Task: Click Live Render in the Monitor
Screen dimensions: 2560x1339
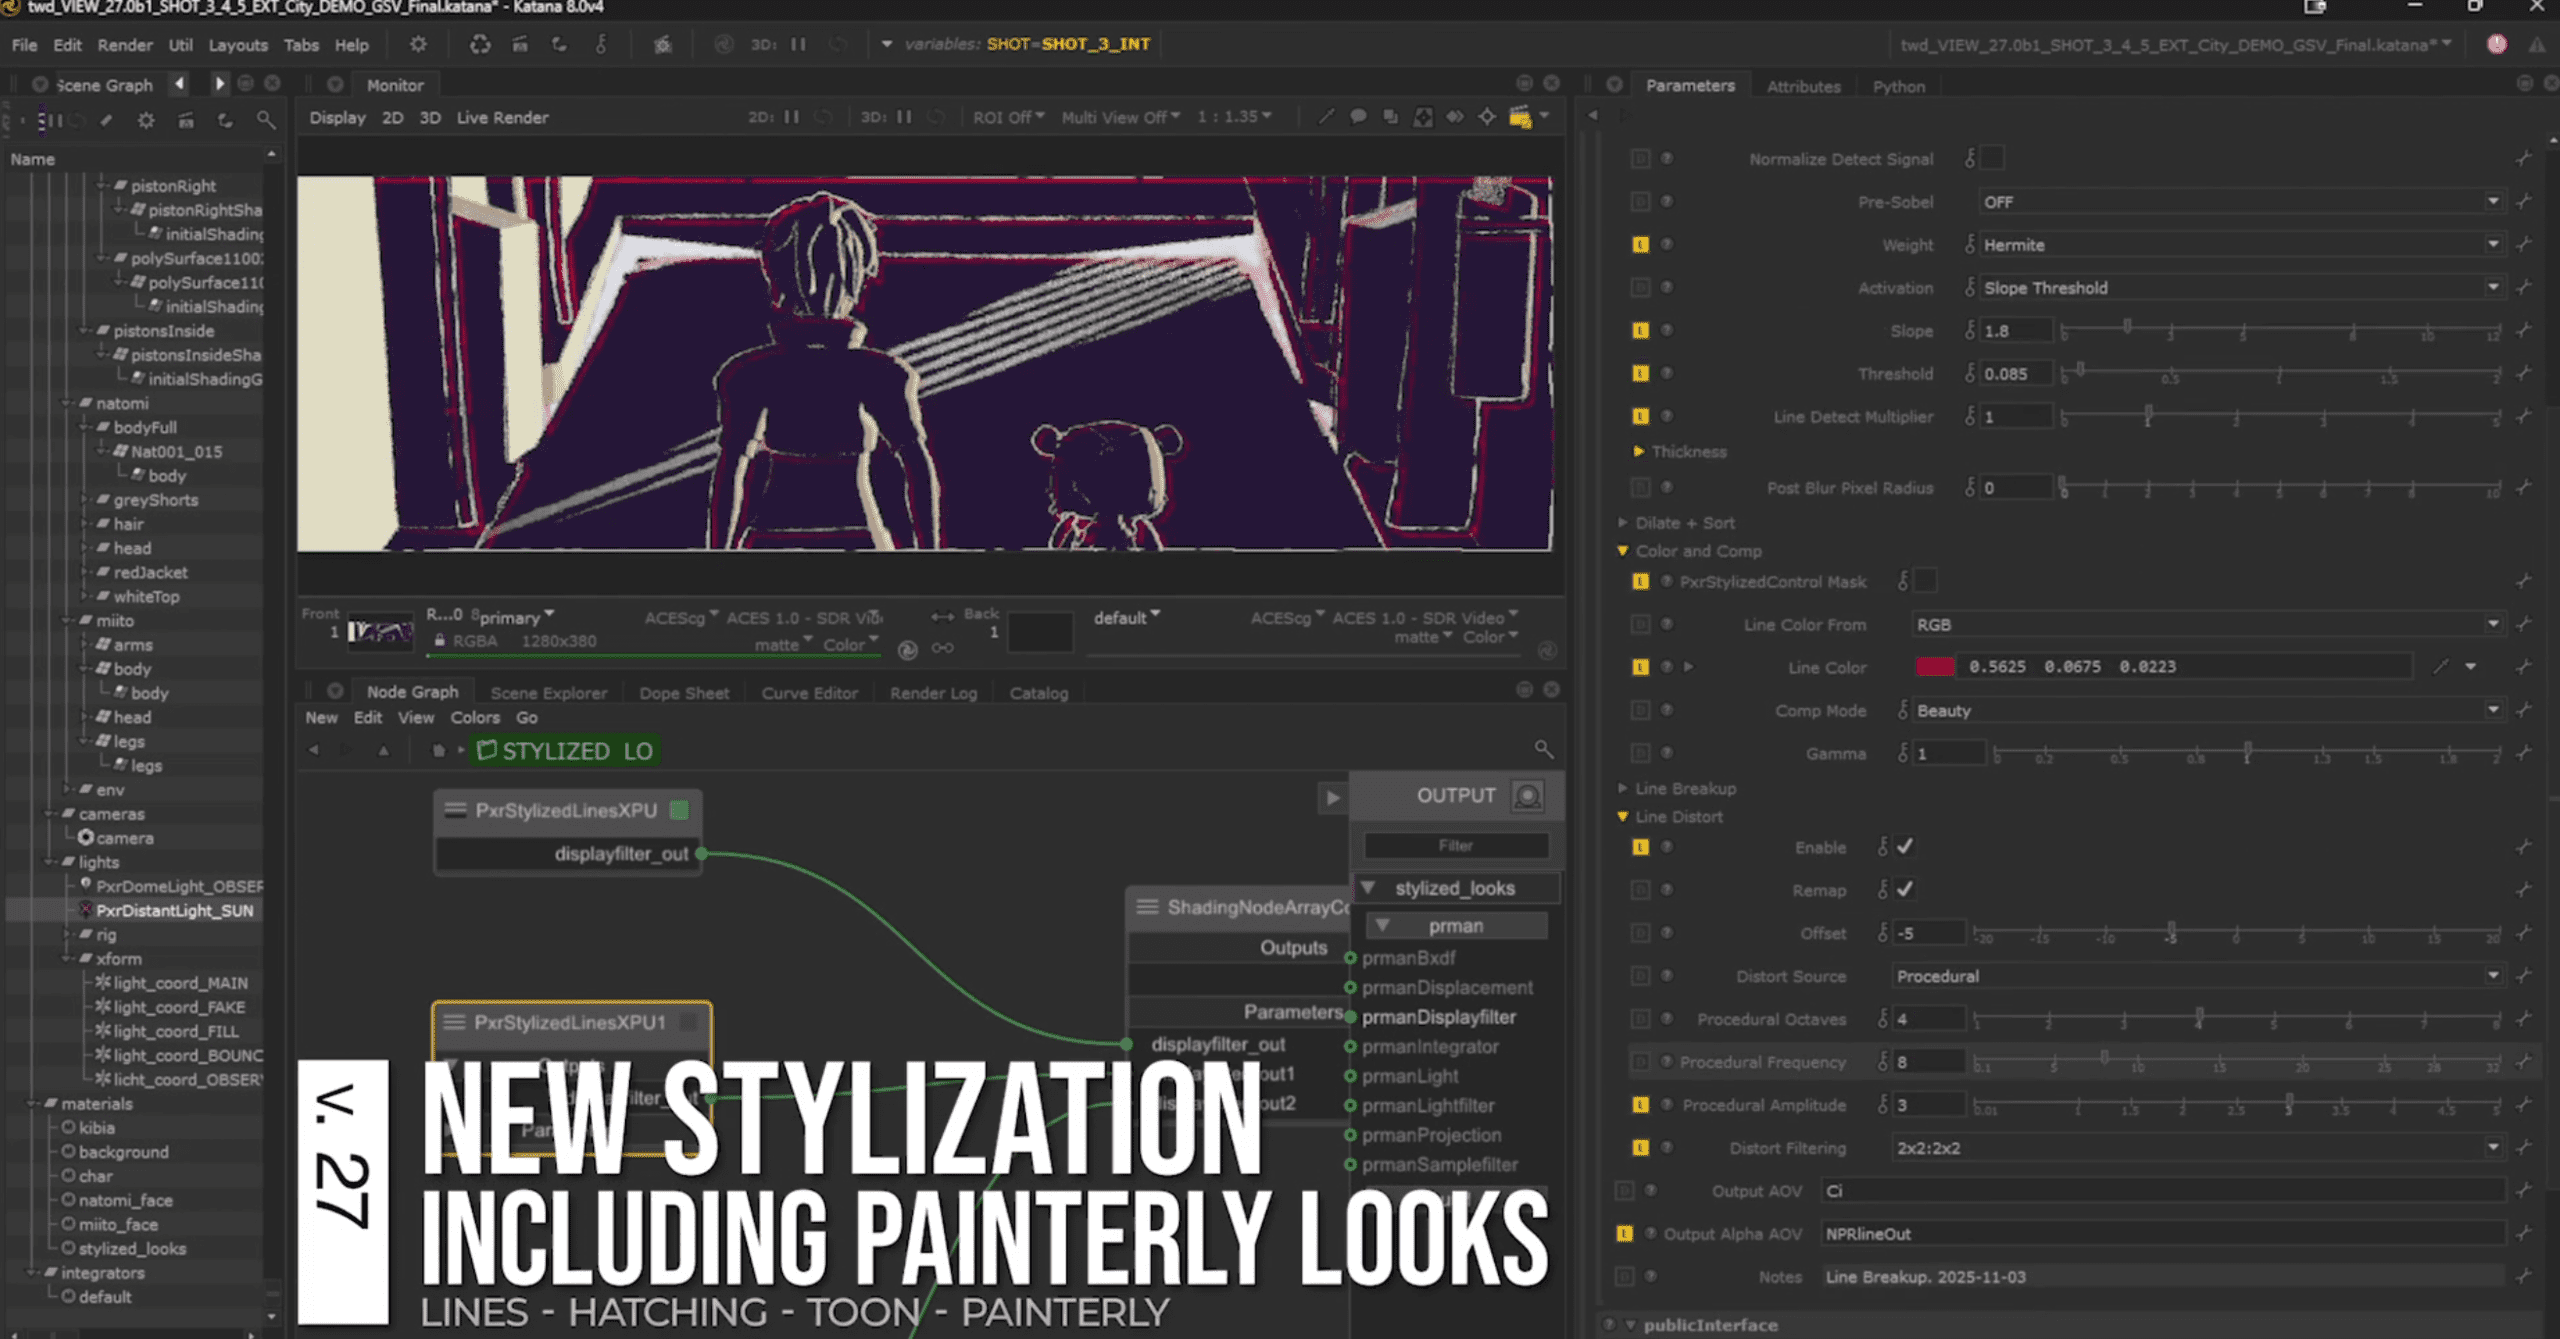Action: pyautogui.click(x=502, y=118)
